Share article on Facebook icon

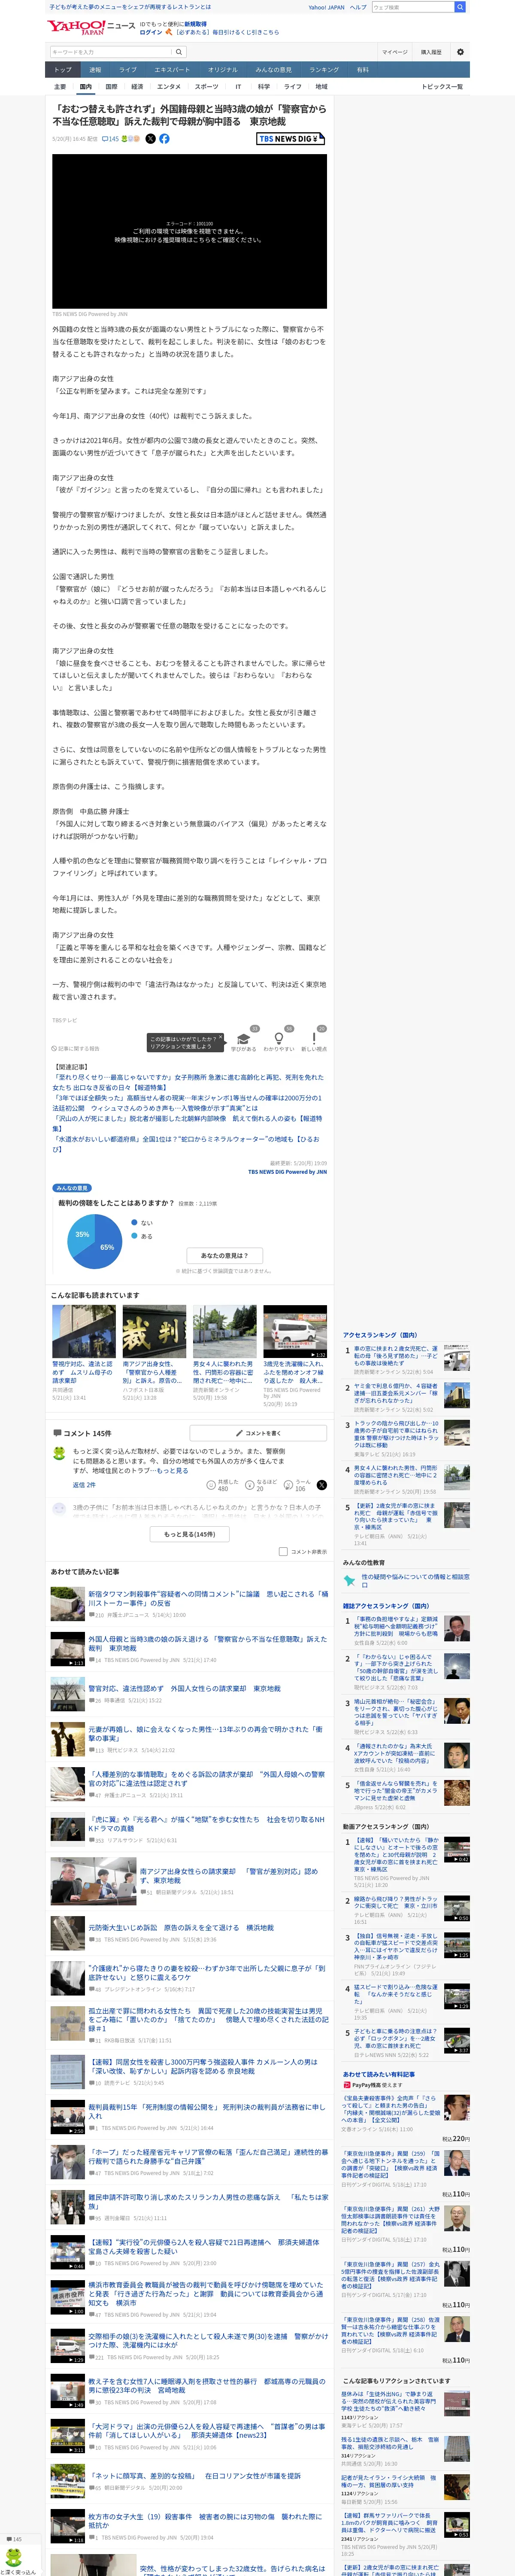click(x=164, y=139)
